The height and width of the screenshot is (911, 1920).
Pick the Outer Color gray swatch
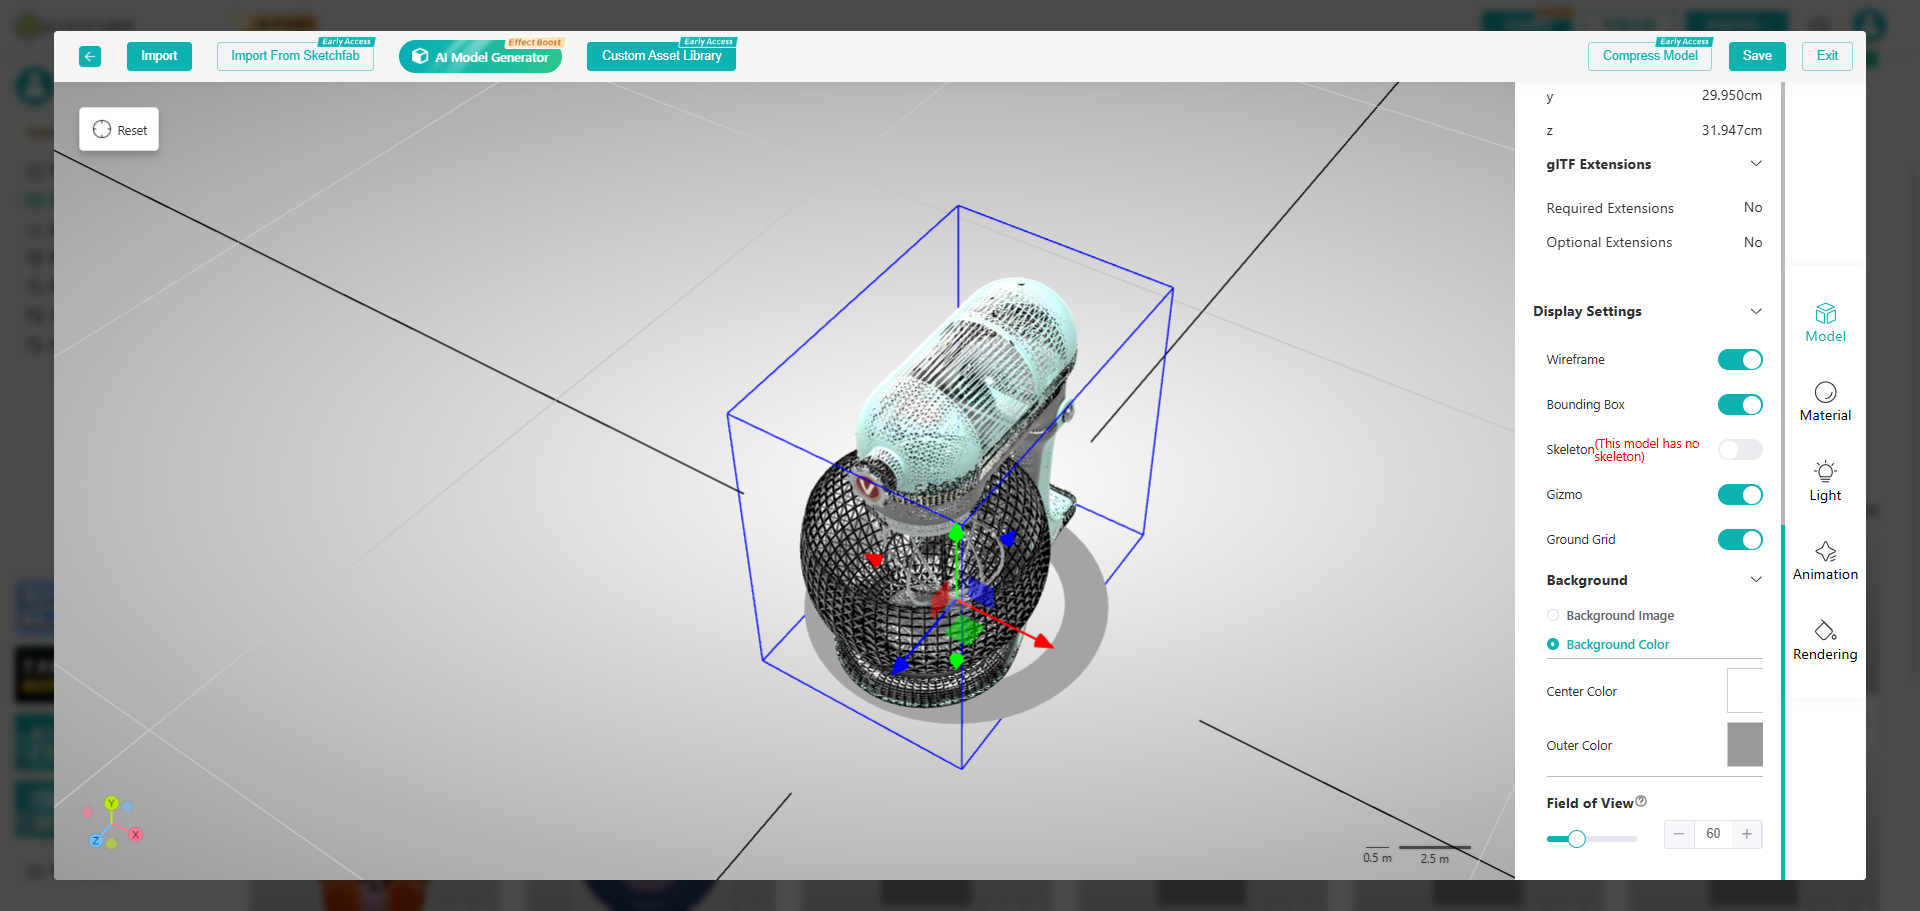1744,745
